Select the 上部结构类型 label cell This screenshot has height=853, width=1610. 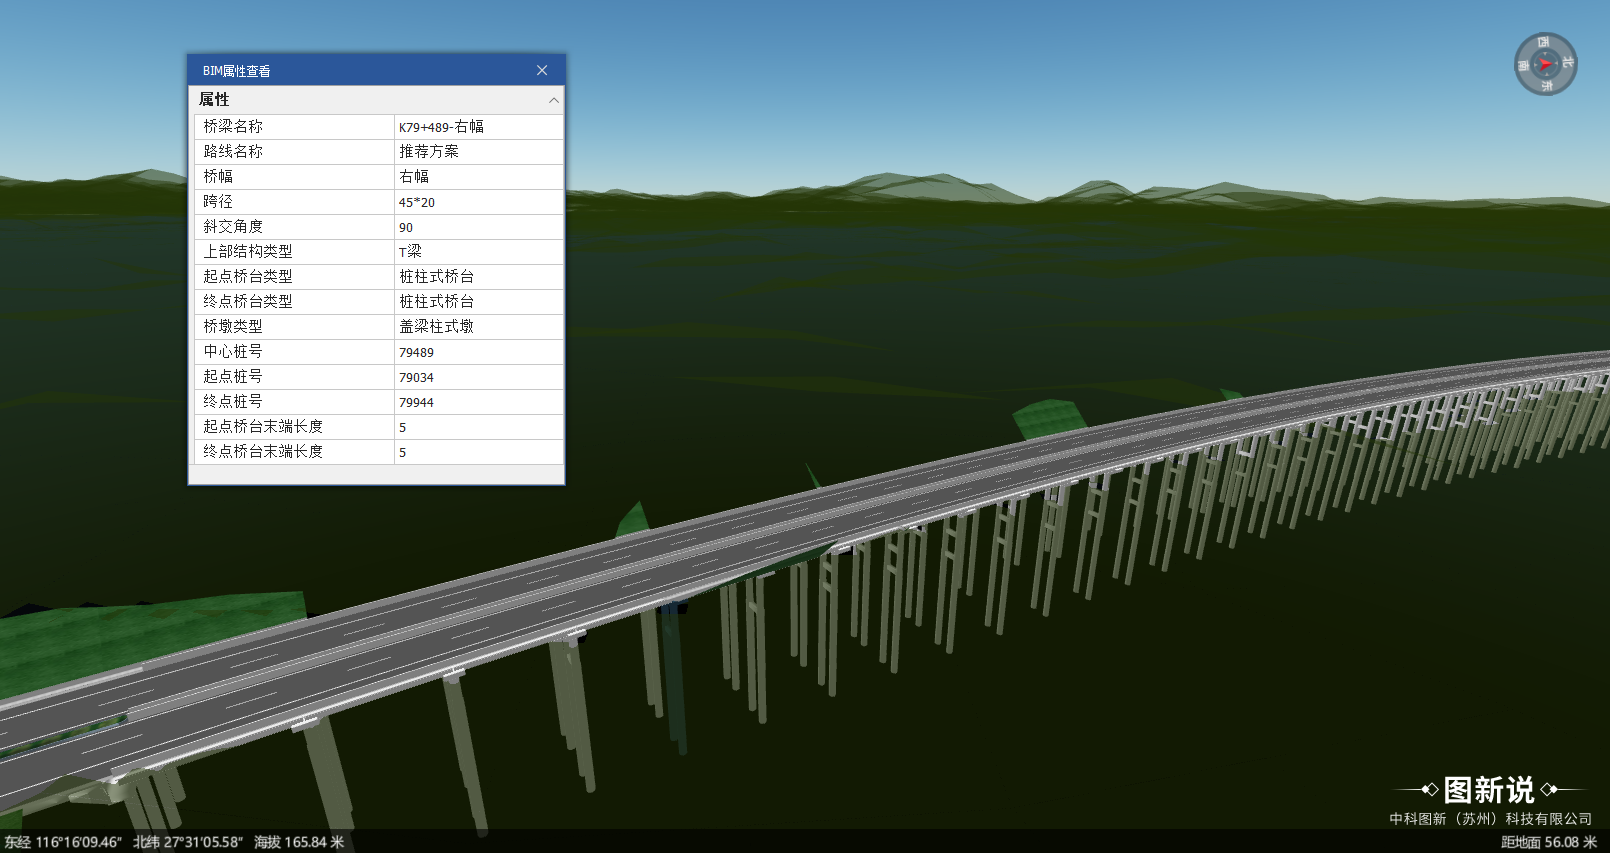(x=294, y=252)
